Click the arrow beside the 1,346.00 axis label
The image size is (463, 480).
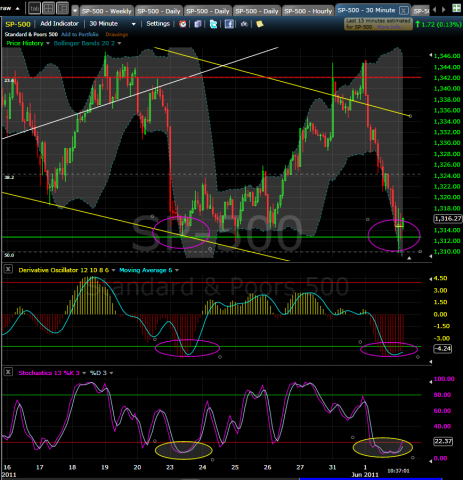pyautogui.click(x=430, y=55)
